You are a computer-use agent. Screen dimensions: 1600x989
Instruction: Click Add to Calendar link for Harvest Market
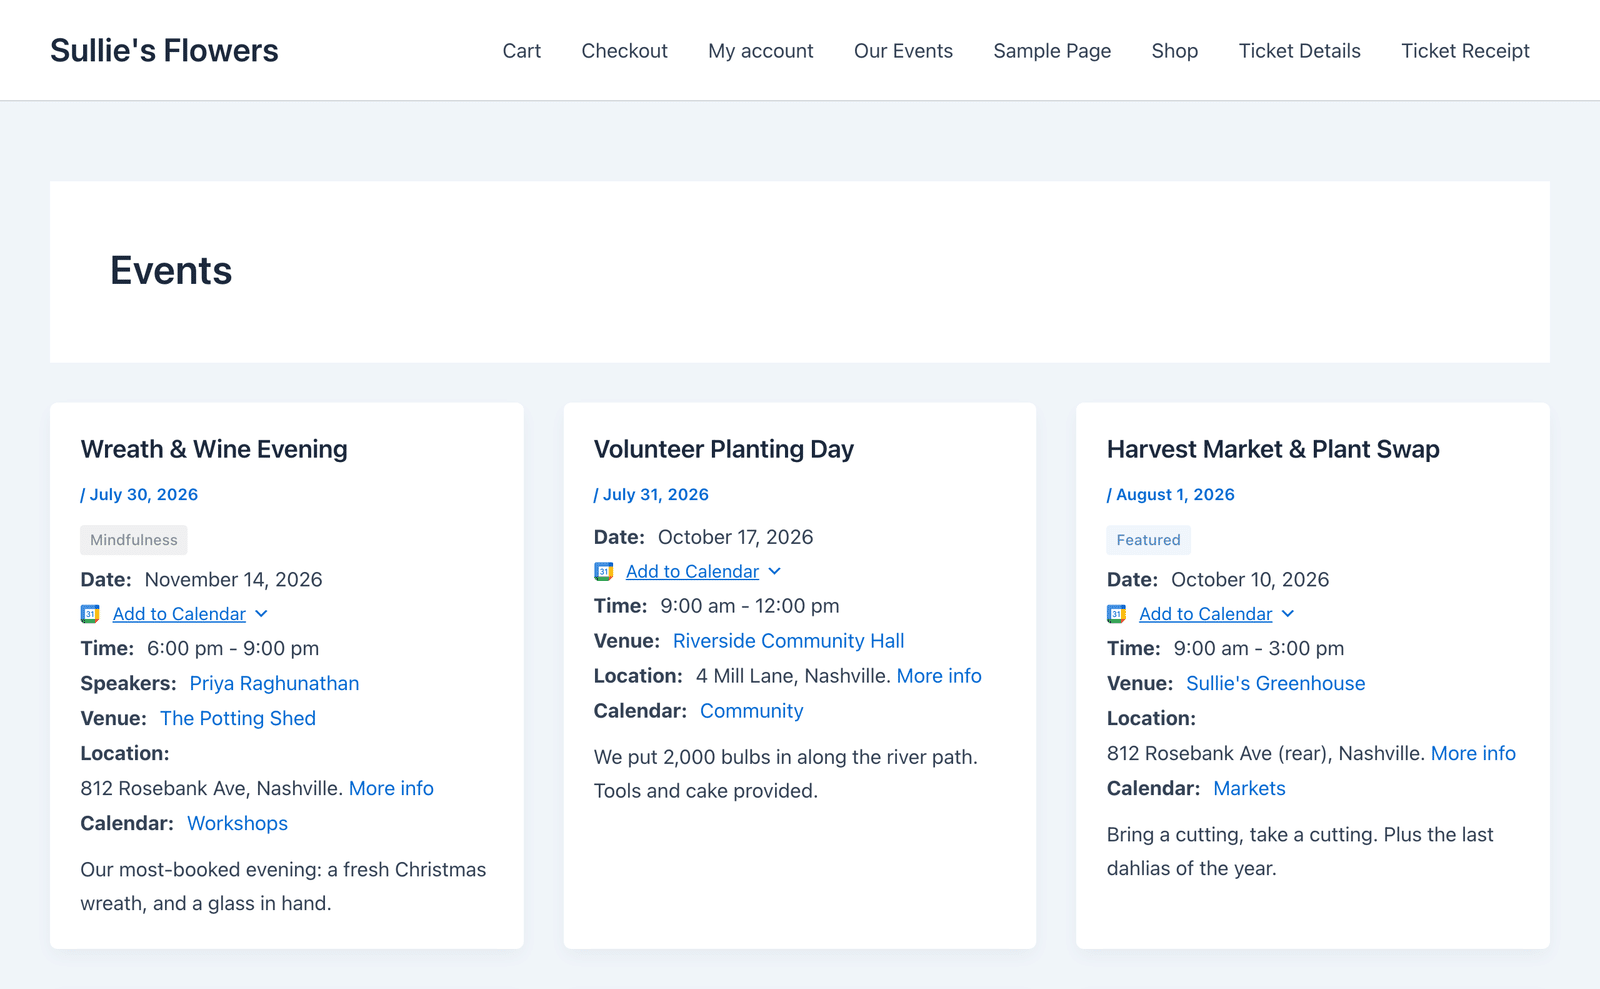(1205, 614)
